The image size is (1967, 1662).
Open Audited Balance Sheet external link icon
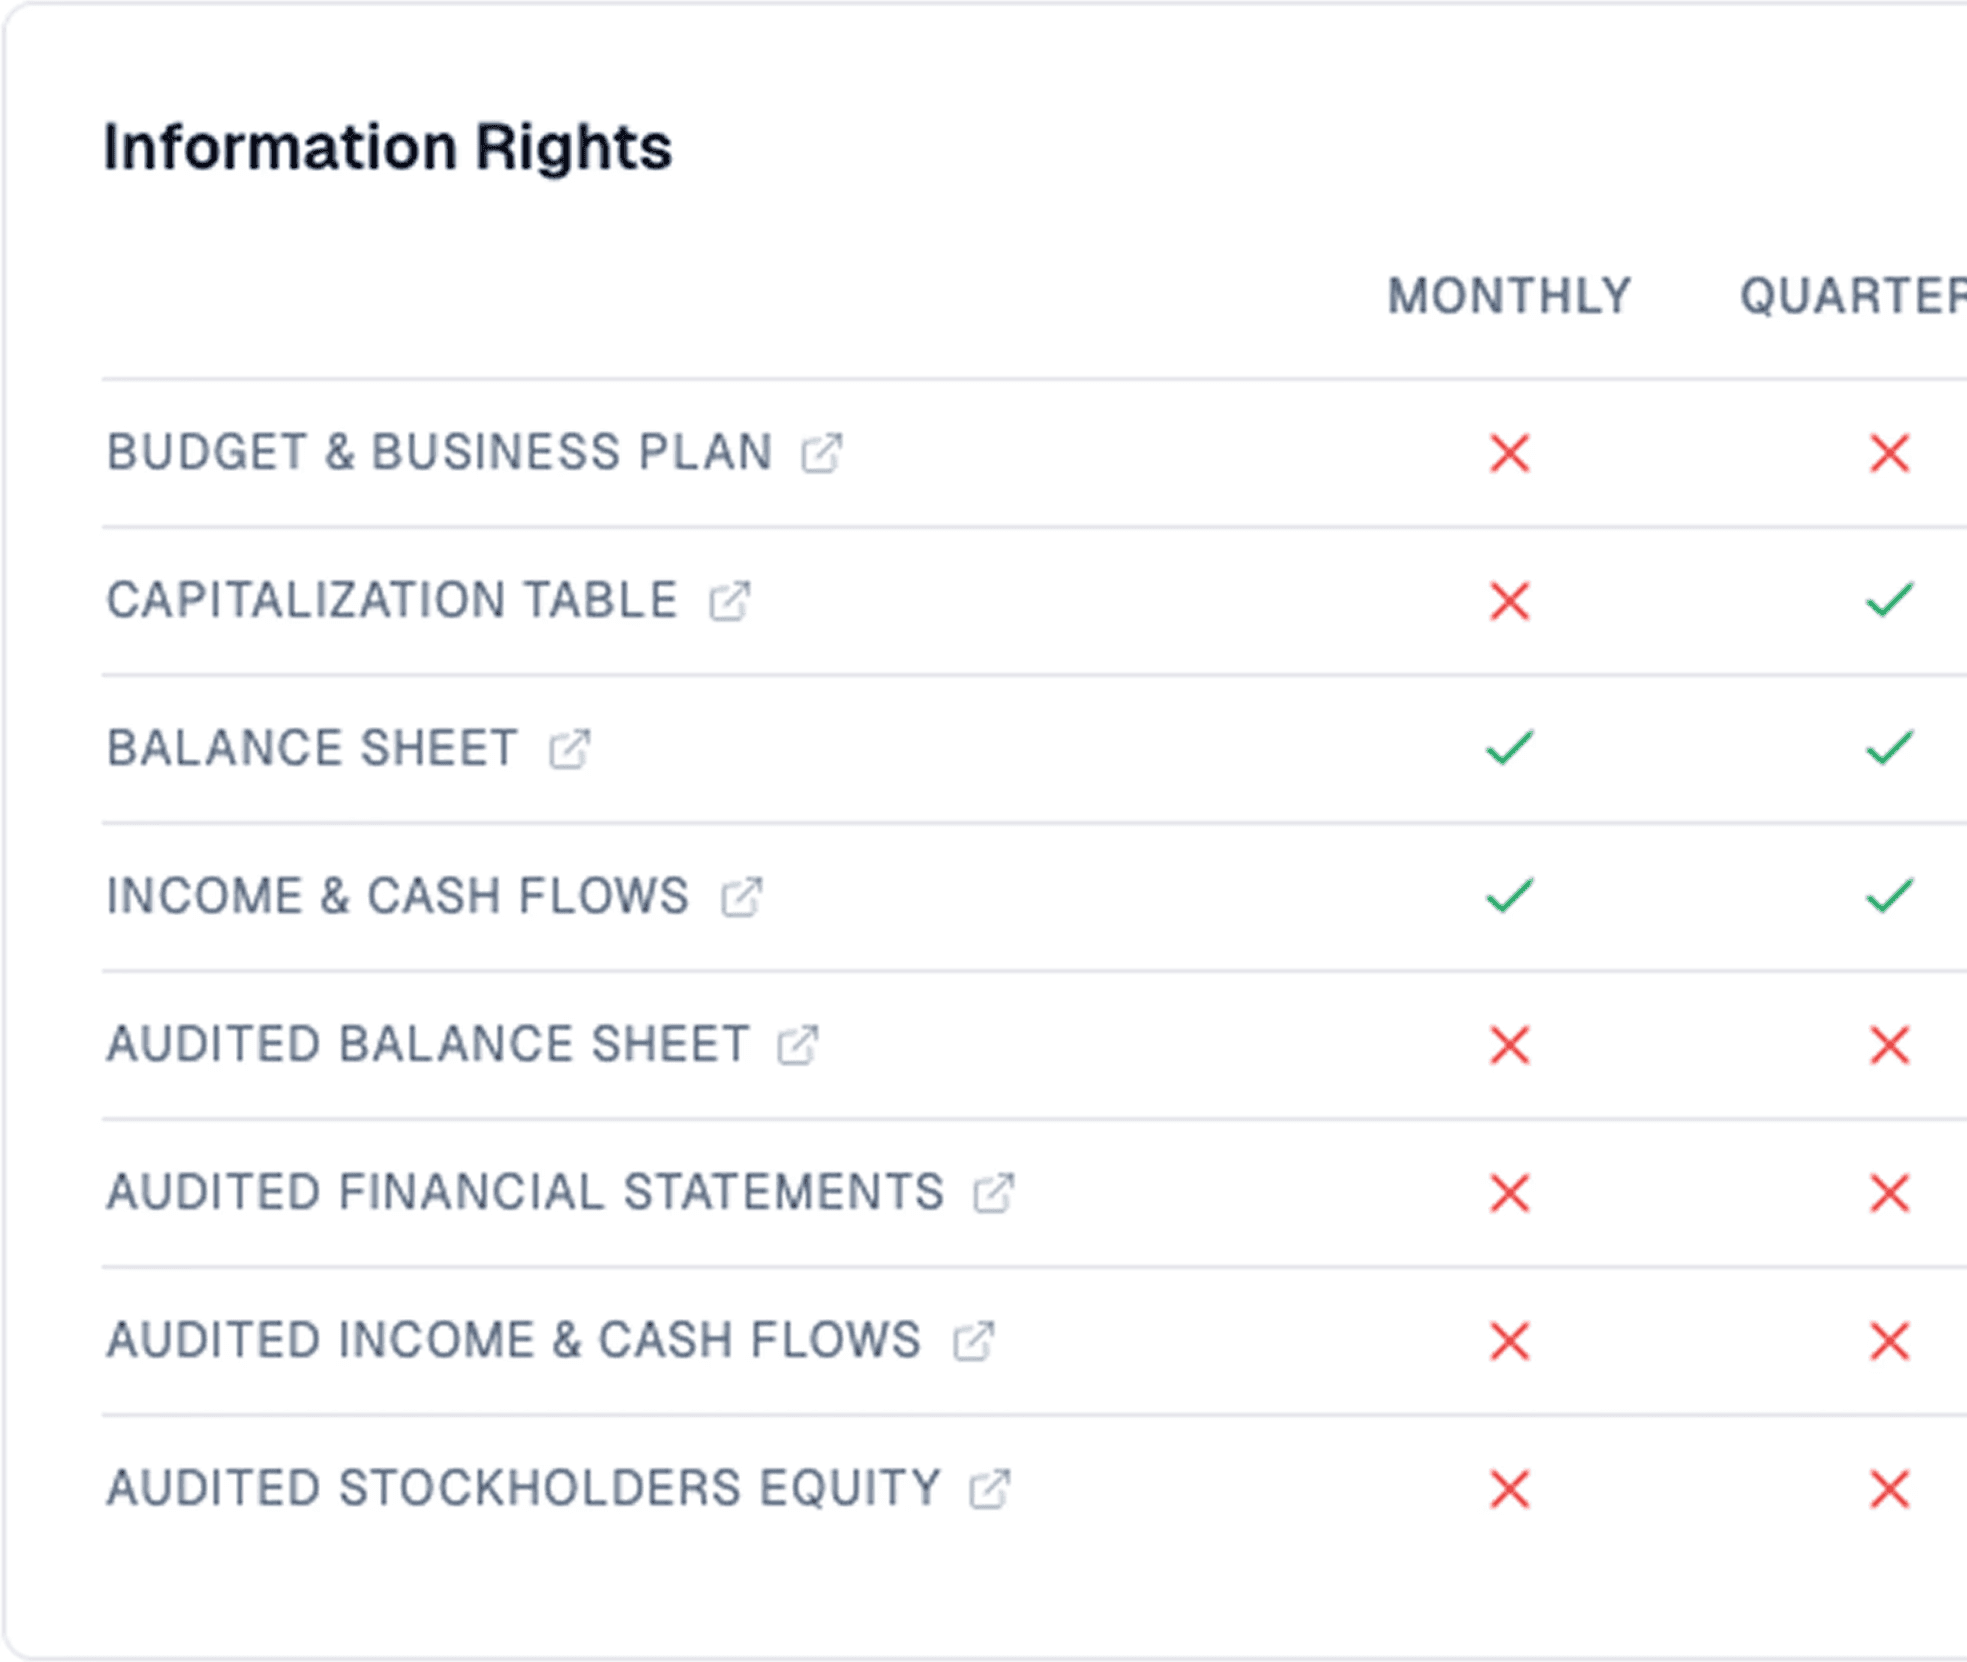point(797,1045)
